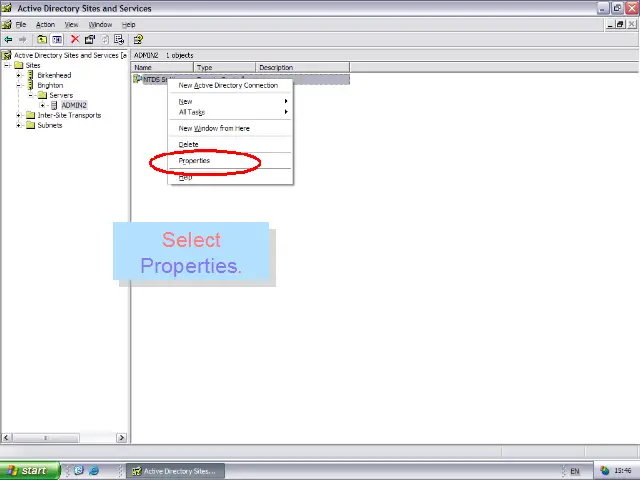
Task: Collapse the Brighton site node
Action: pyautogui.click(x=18, y=85)
